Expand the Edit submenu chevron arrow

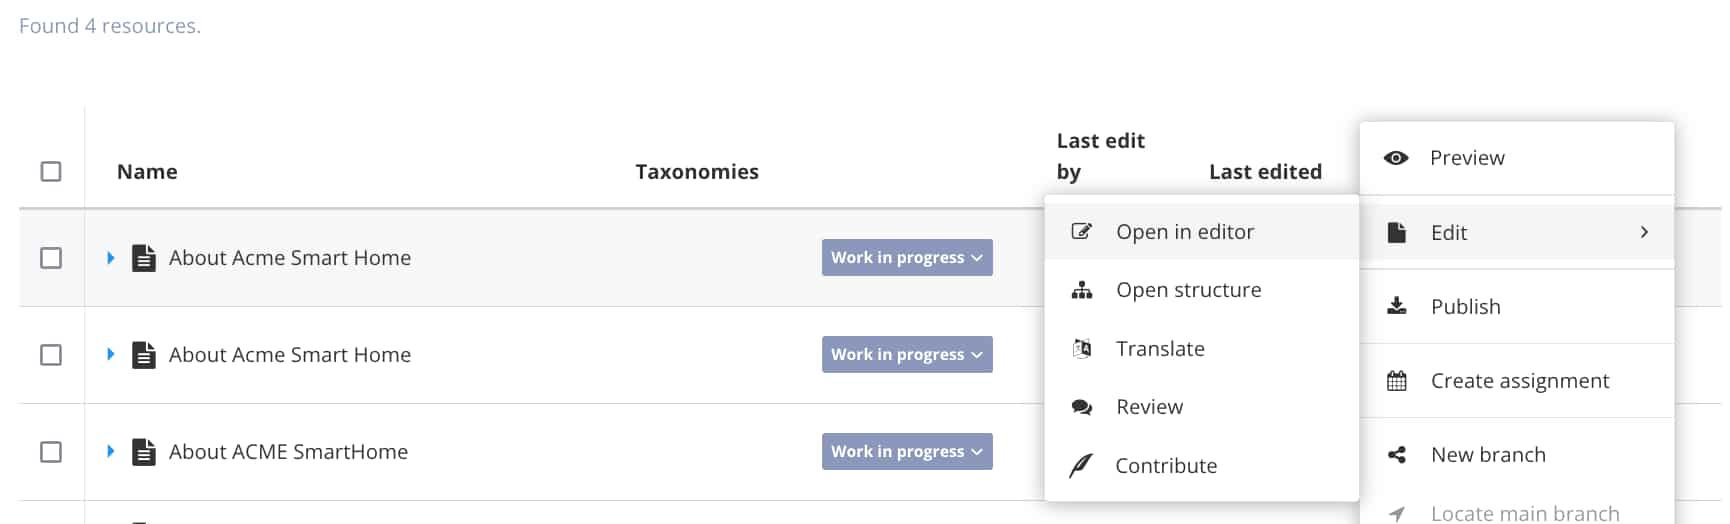pos(1644,232)
